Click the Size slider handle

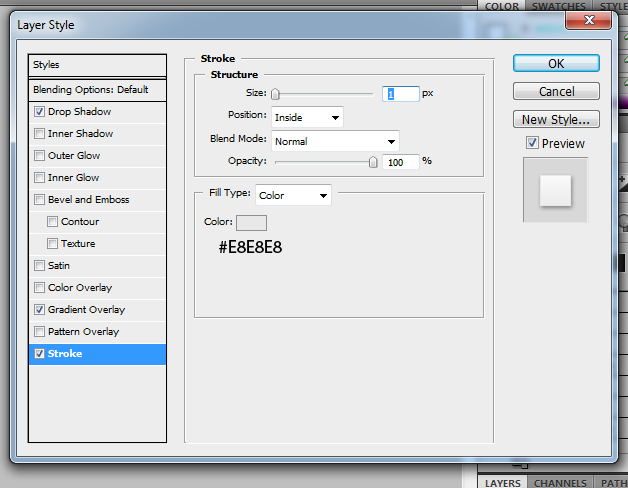coord(275,94)
